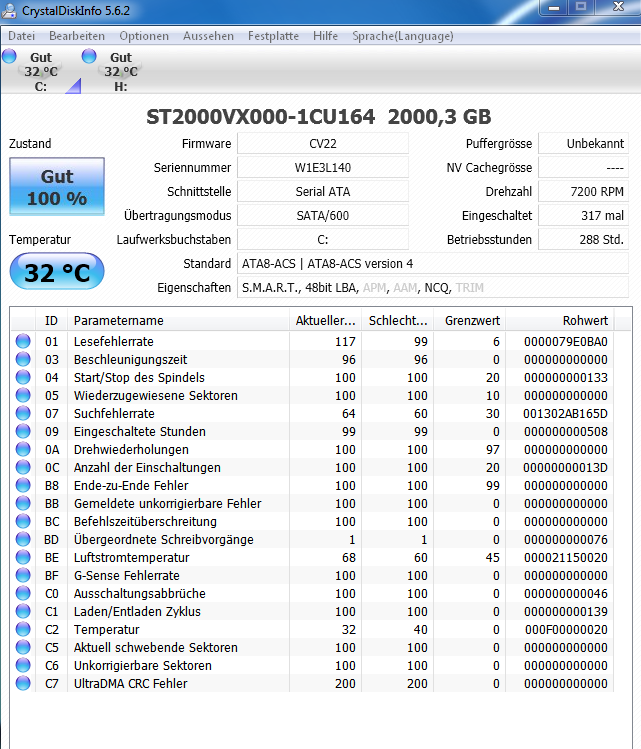Click status orb for Gemeldete unkorrigierbare Fehler
This screenshot has width=641, height=749.
pyautogui.click(x=23, y=503)
